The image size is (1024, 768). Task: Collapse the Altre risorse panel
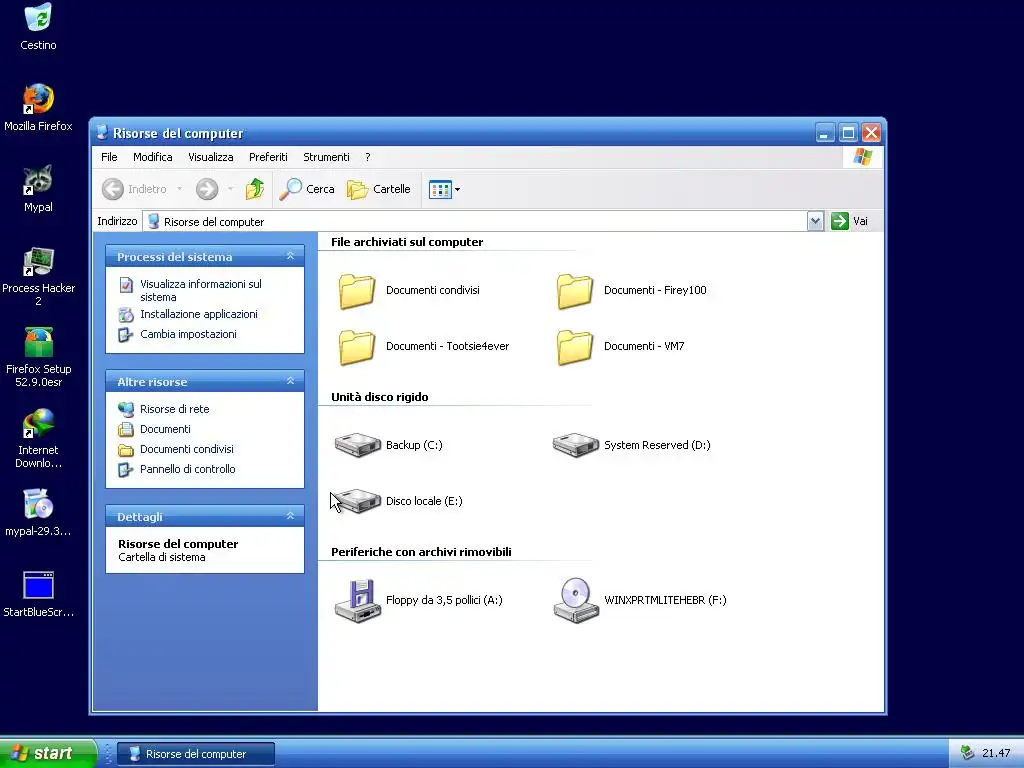(291, 381)
